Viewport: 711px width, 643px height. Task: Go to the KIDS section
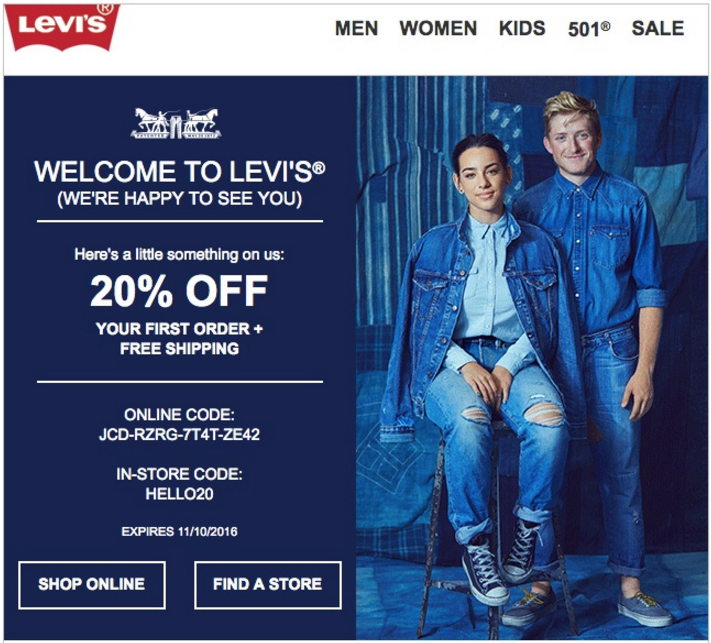click(522, 29)
